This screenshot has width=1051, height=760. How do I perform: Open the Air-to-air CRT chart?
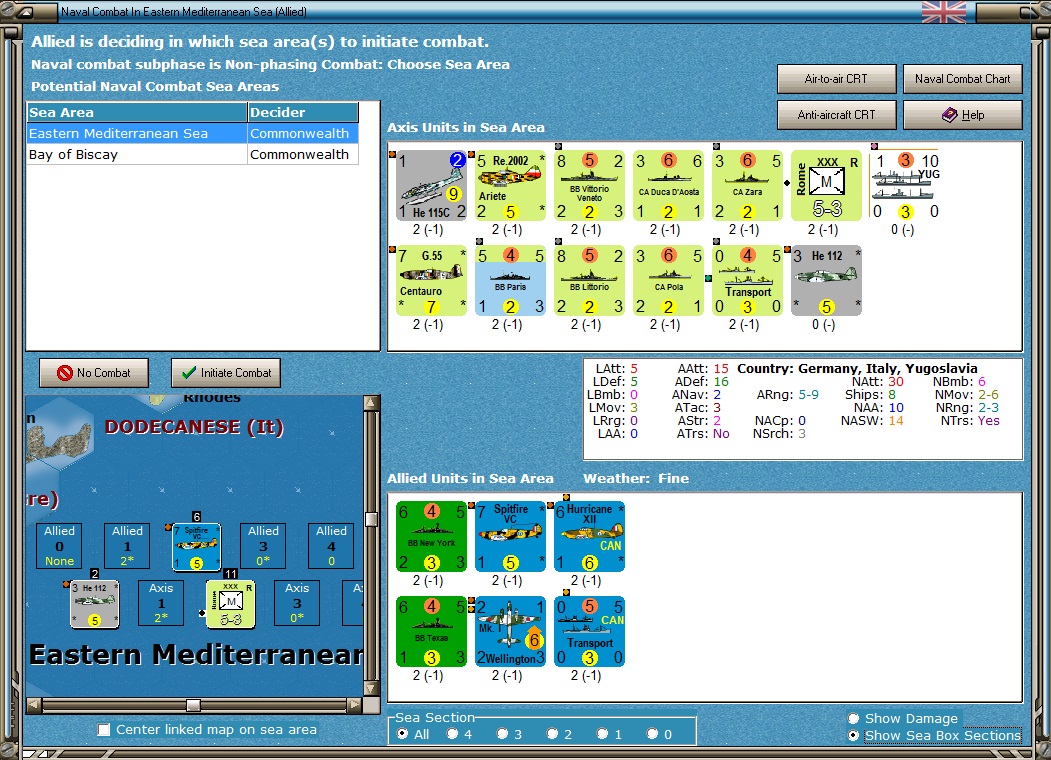pos(837,79)
